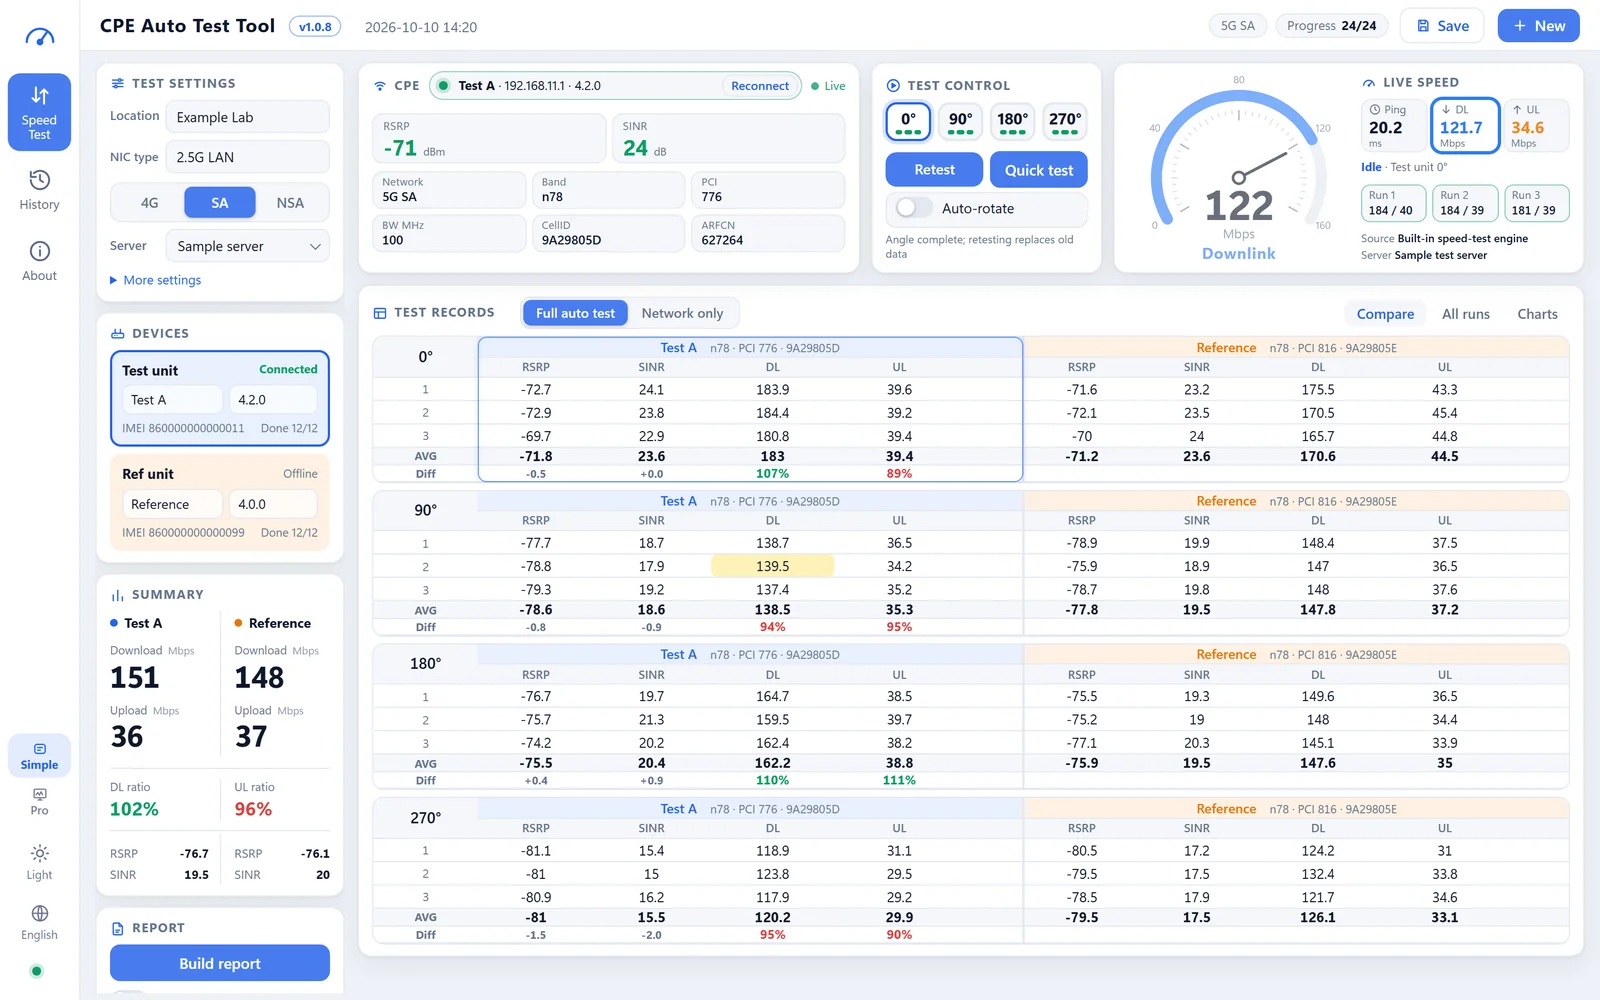Click the Light theme sun icon

coord(39,853)
